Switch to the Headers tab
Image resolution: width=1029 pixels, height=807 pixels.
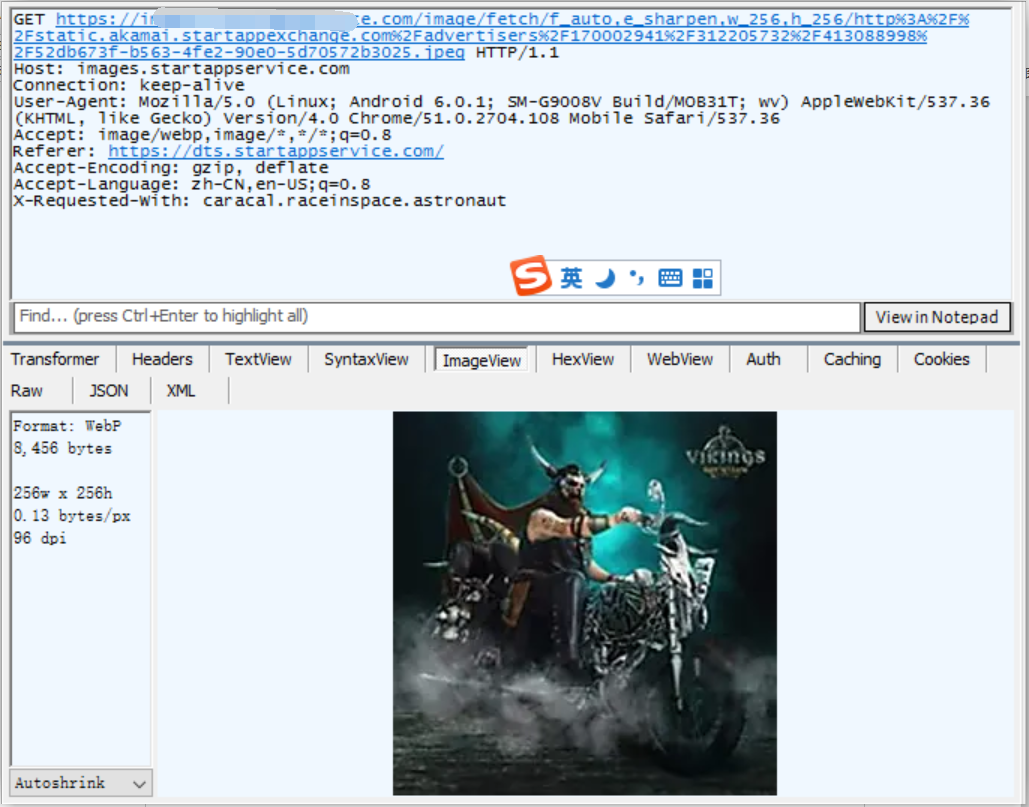coord(162,360)
